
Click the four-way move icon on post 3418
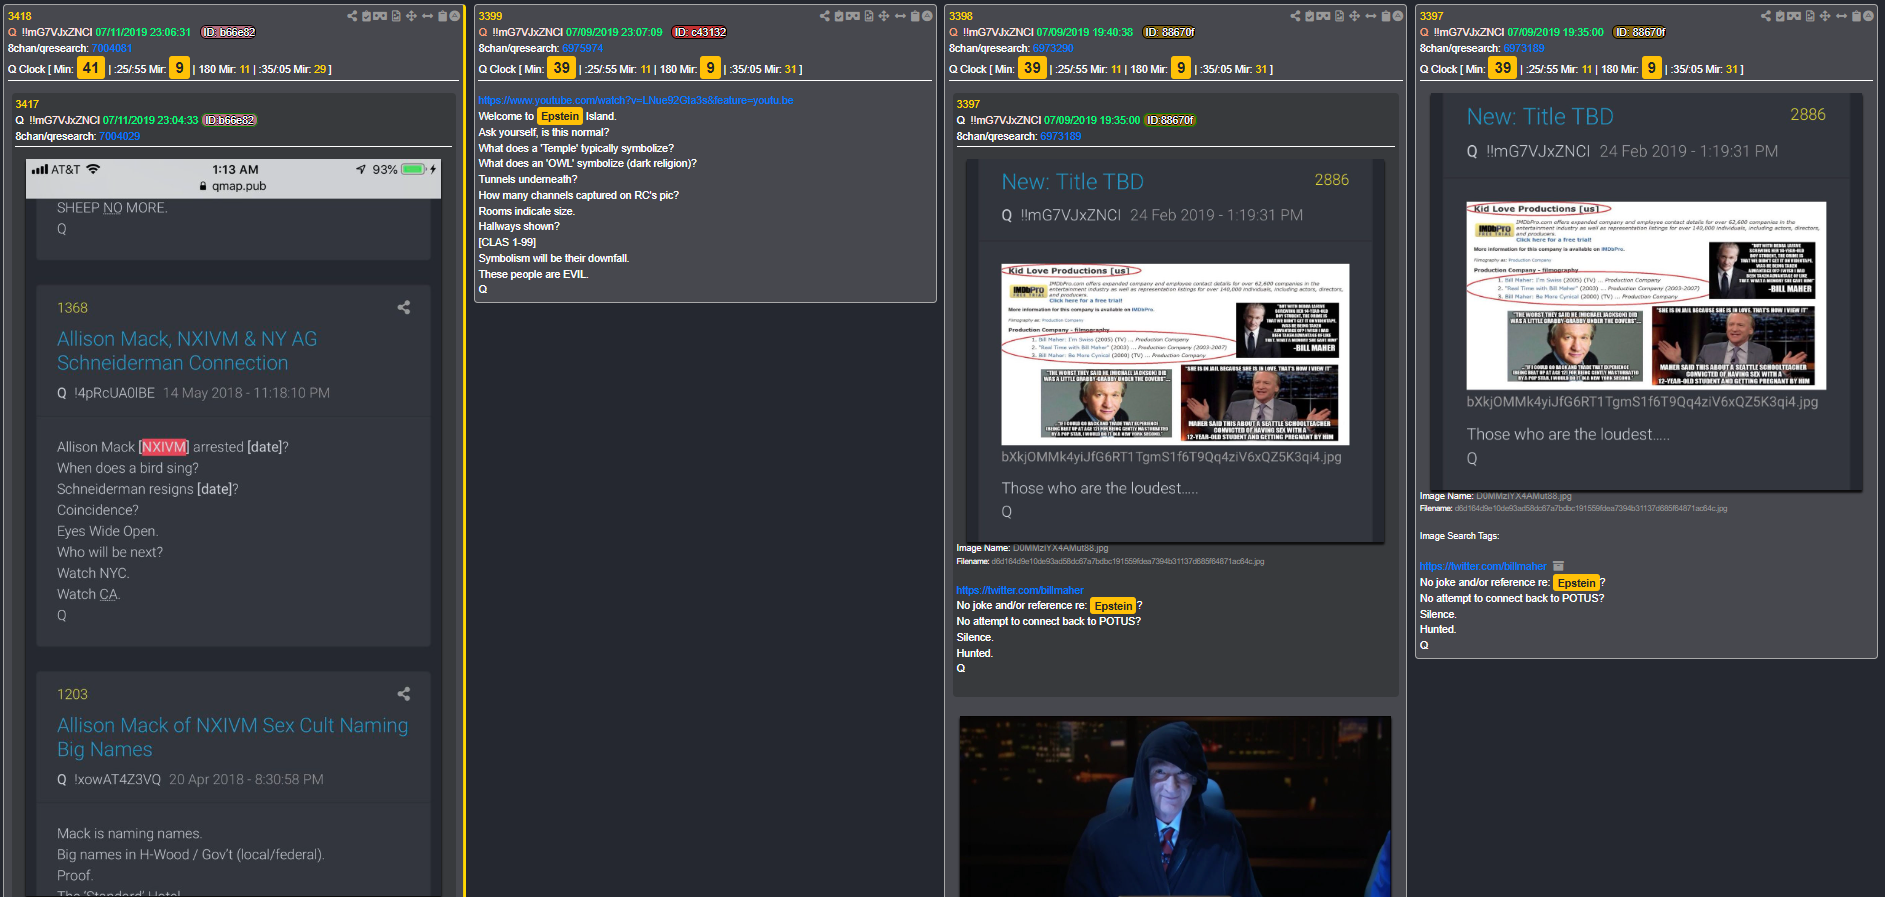click(x=411, y=16)
